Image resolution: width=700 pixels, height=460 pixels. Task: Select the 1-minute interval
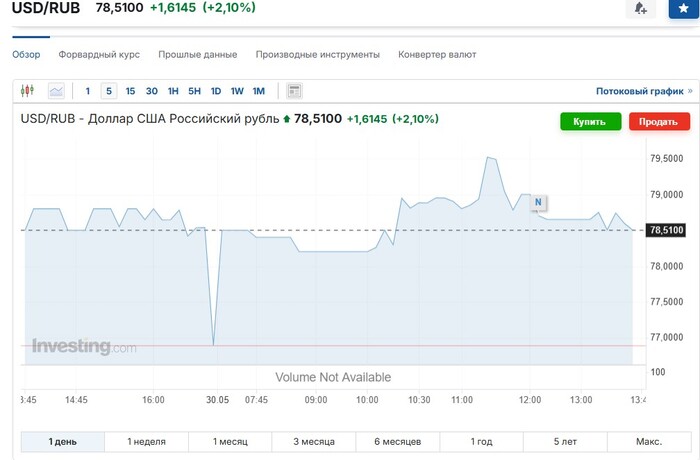88,91
